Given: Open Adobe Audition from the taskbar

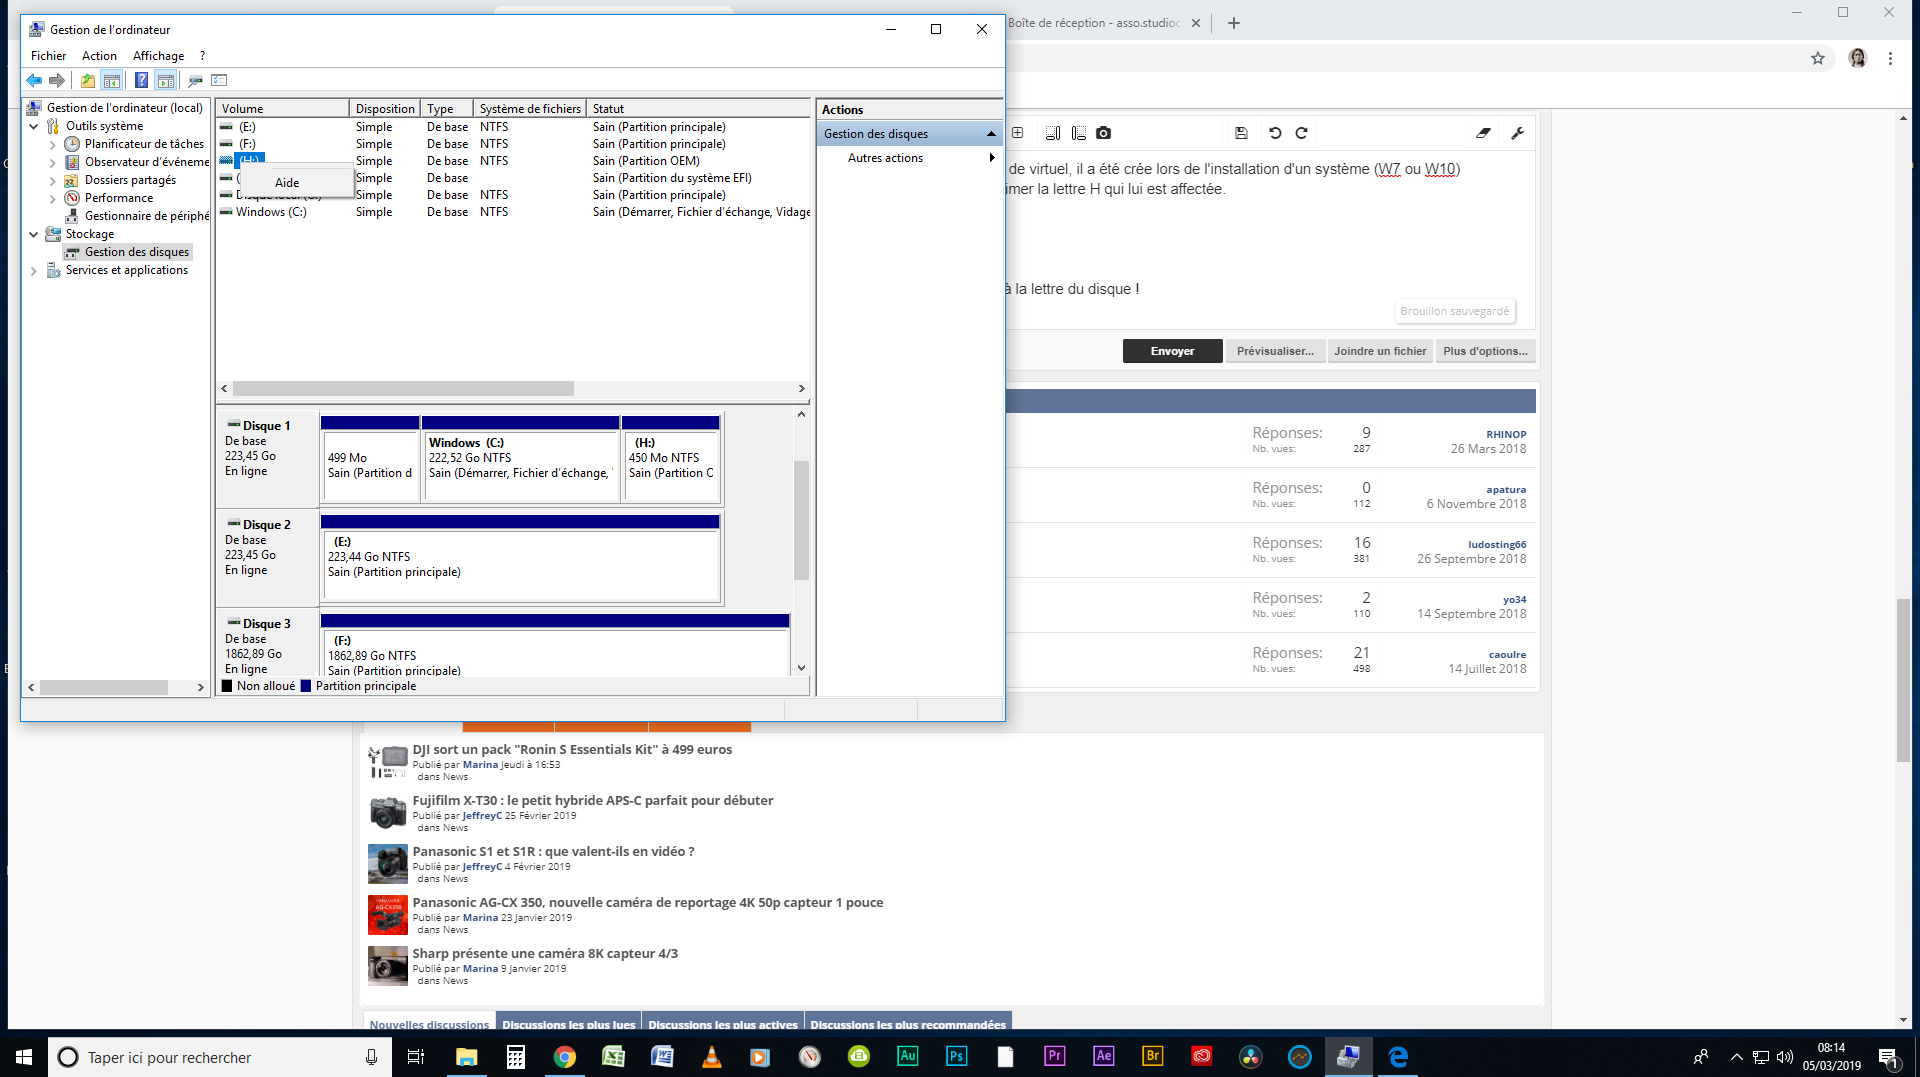Looking at the screenshot, I should (x=908, y=1057).
